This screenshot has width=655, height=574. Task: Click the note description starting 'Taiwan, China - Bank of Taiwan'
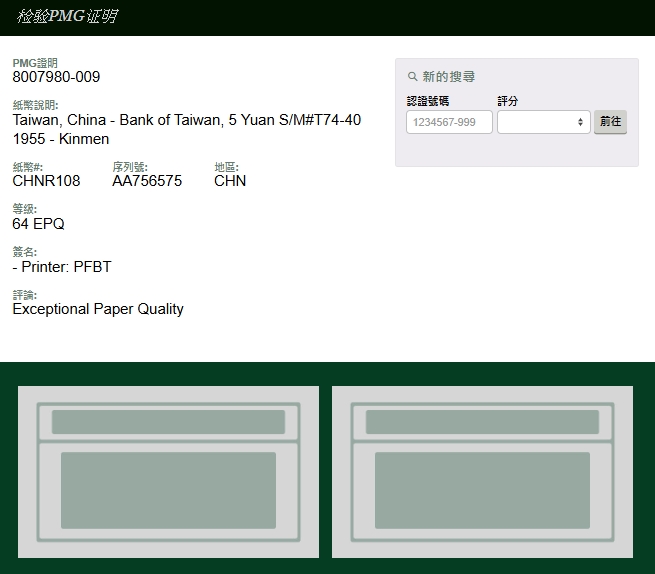(x=187, y=129)
